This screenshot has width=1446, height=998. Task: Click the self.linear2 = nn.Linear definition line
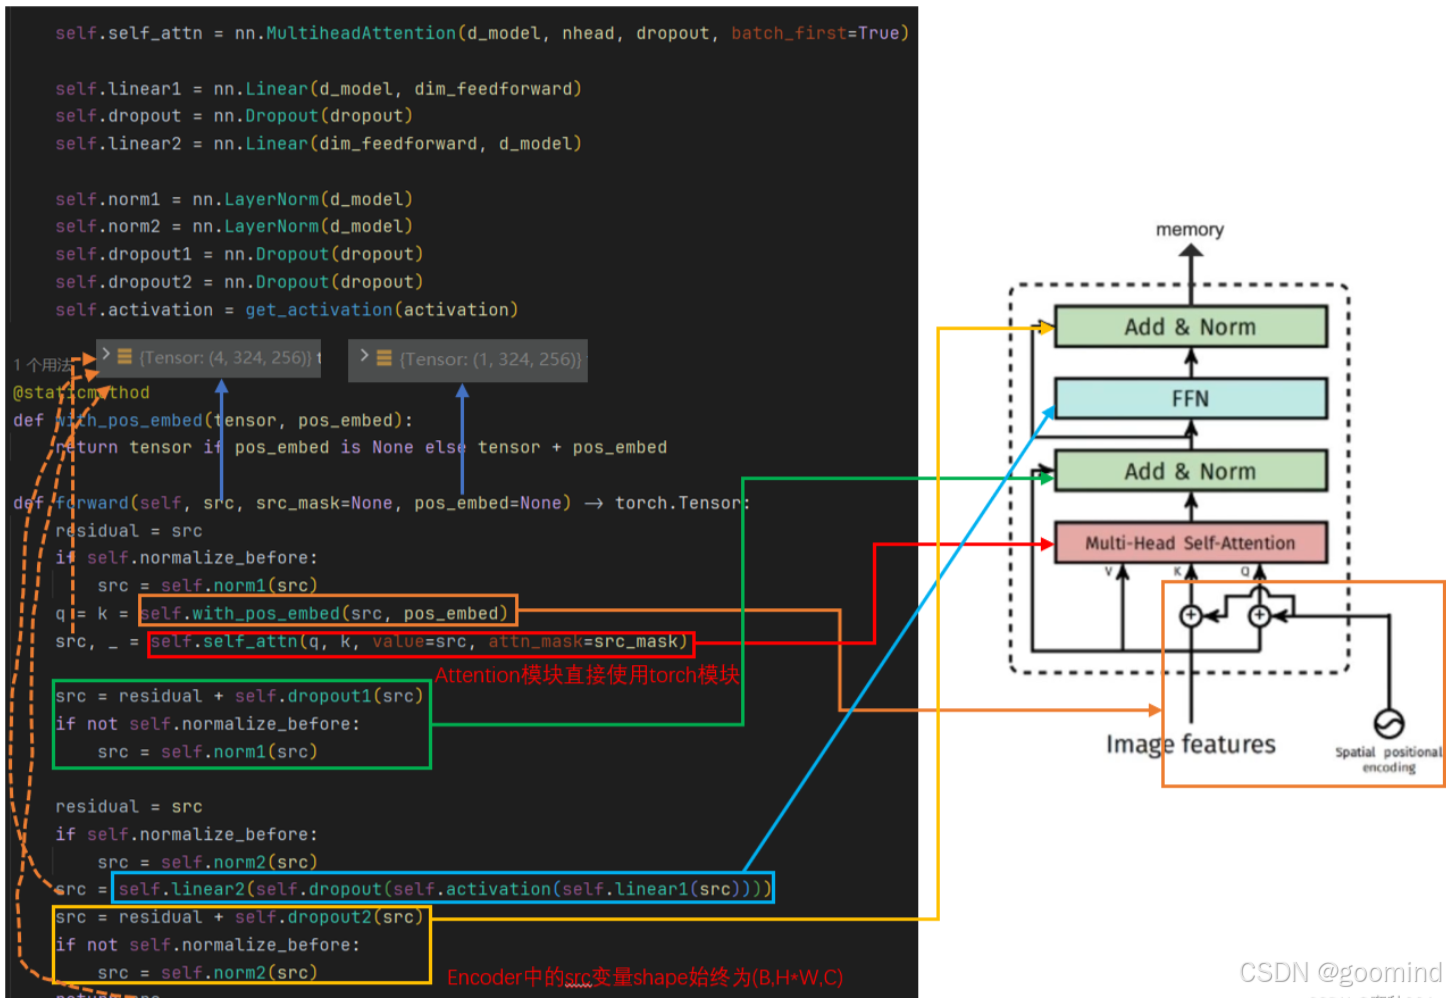318,144
